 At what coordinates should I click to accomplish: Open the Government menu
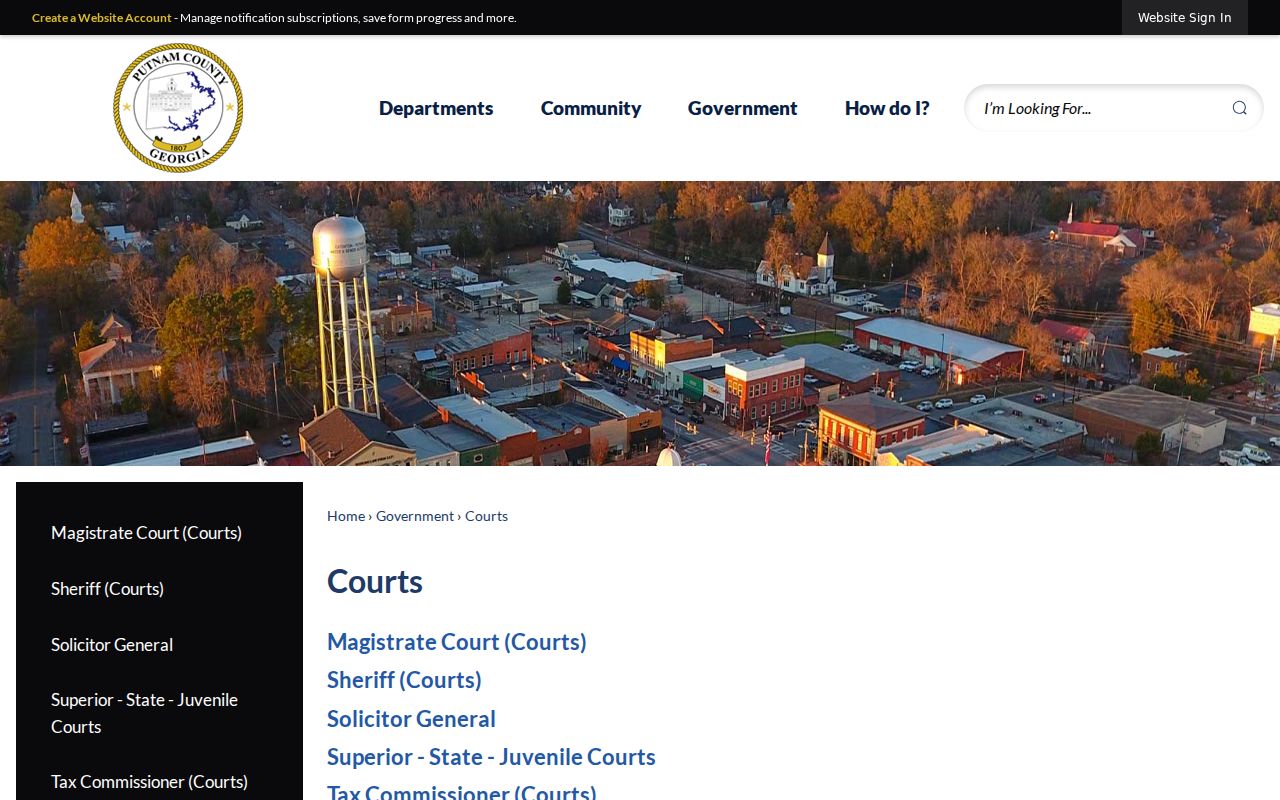(x=743, y=108)
